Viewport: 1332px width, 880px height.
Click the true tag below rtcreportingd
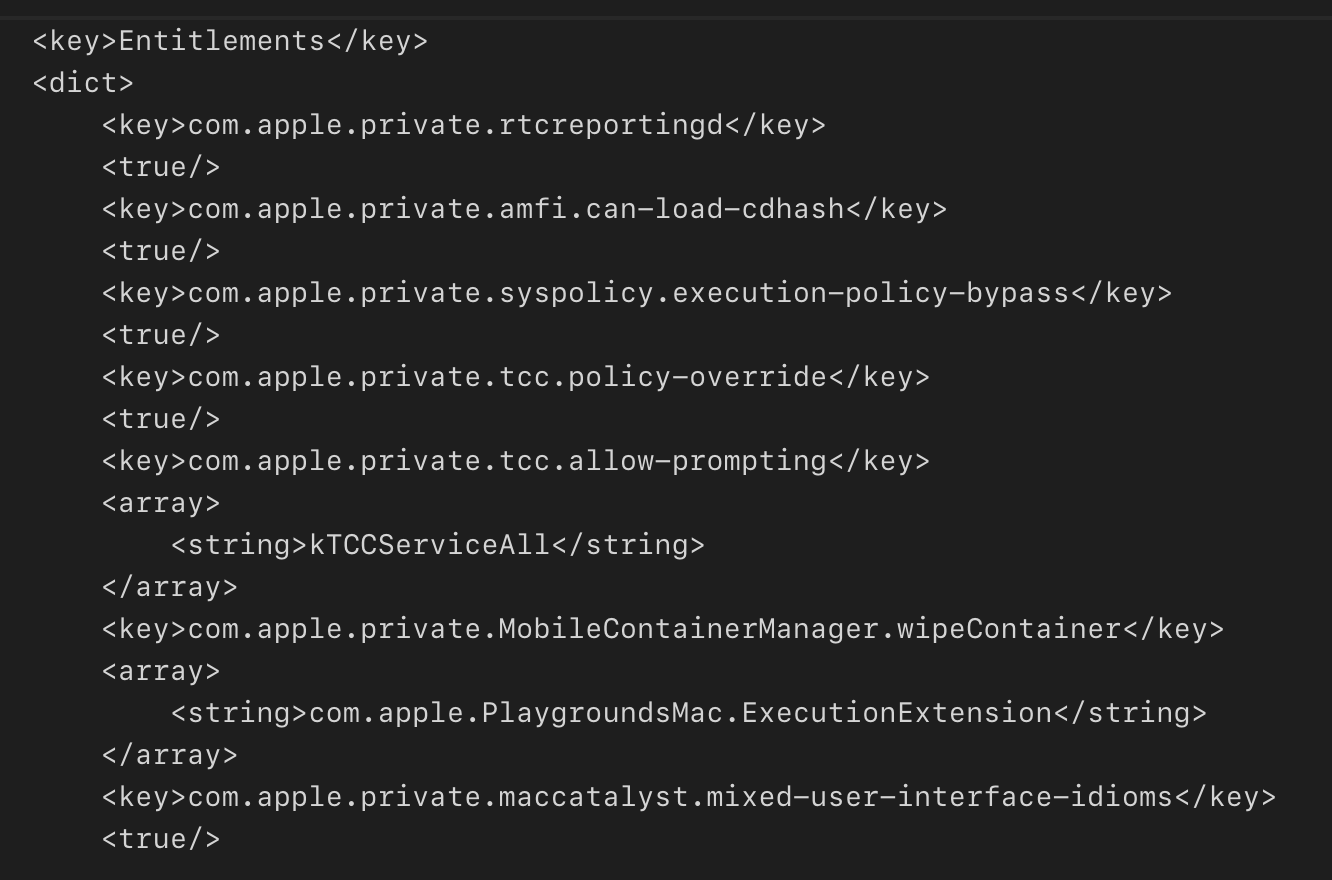[161, 167]
